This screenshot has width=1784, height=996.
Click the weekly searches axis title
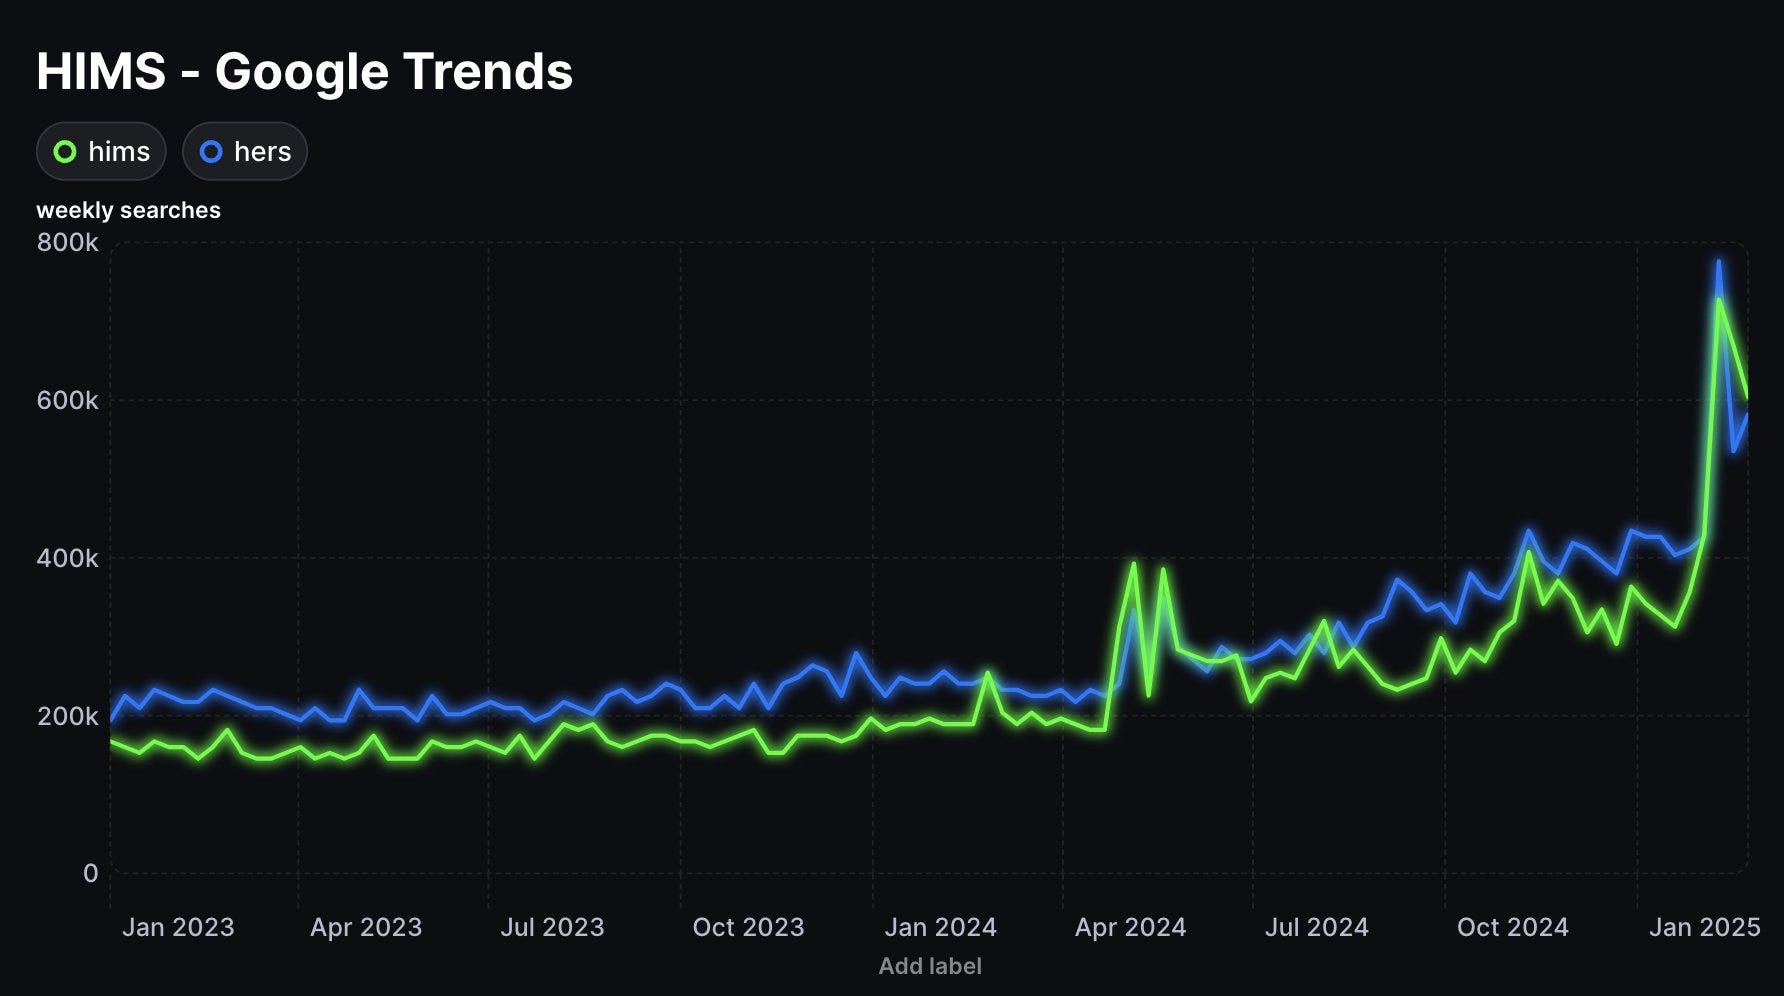click(128, 210)
